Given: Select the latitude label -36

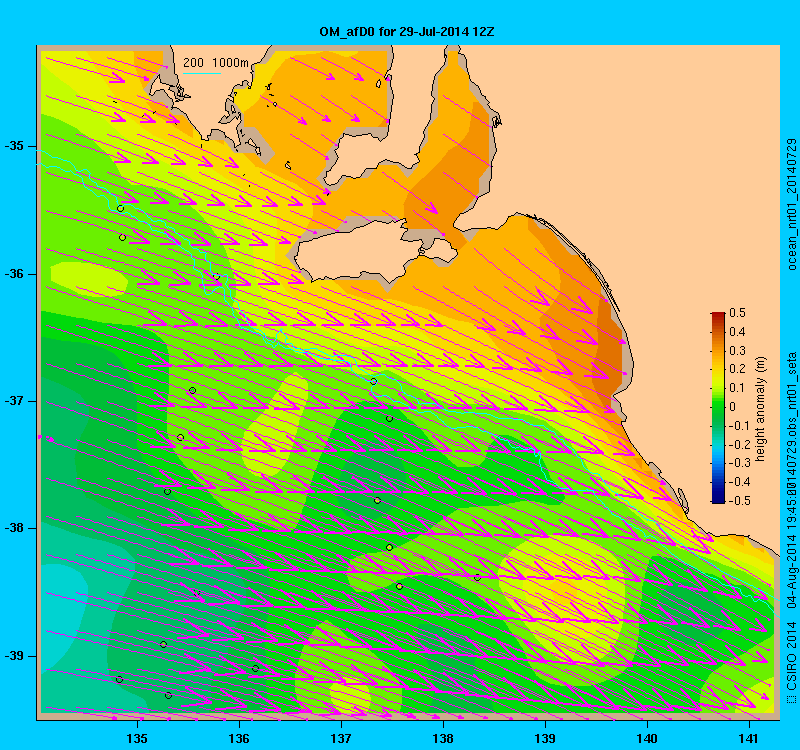Looking at the screenshot, I should (14, 274).
